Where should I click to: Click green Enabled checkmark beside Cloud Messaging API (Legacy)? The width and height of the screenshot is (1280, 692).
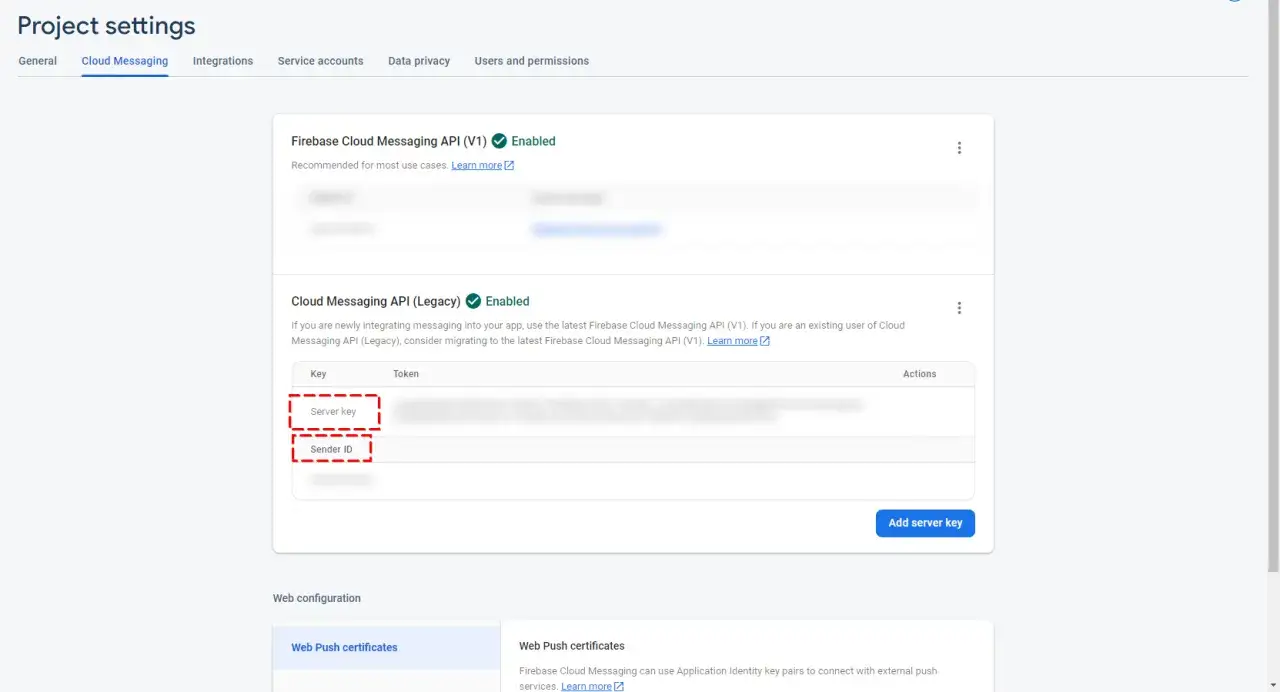click(474, 301)
